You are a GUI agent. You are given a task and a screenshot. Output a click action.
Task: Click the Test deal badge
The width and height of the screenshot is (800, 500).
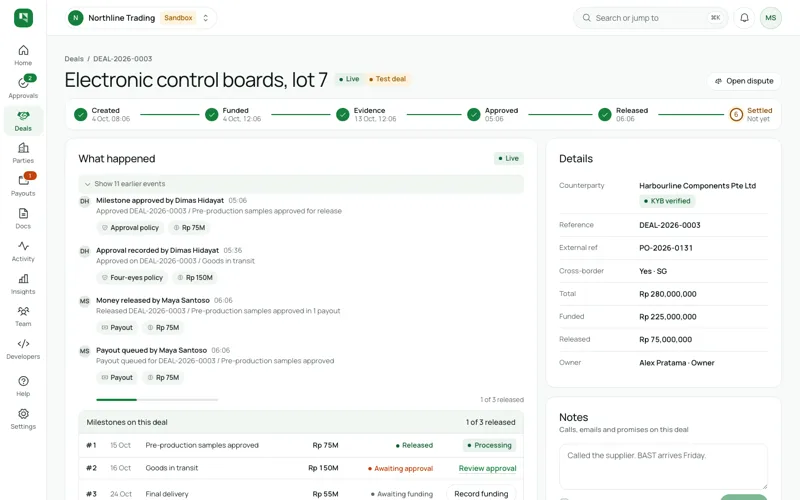387,79
